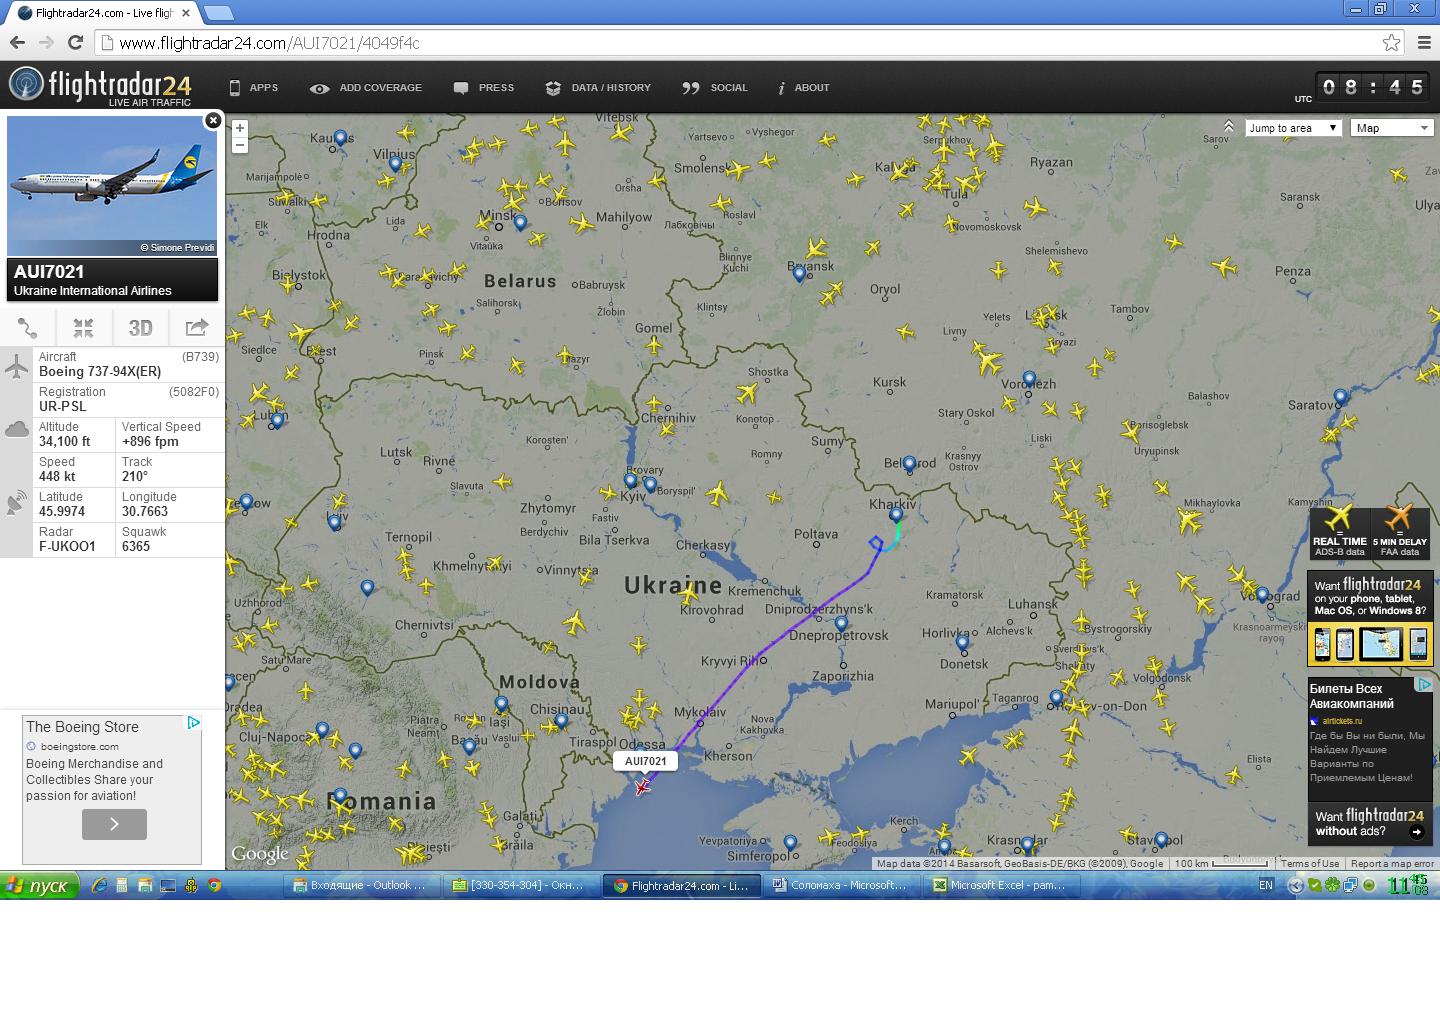Expand the Jump to area dropdown

[x=1292, y=128]
